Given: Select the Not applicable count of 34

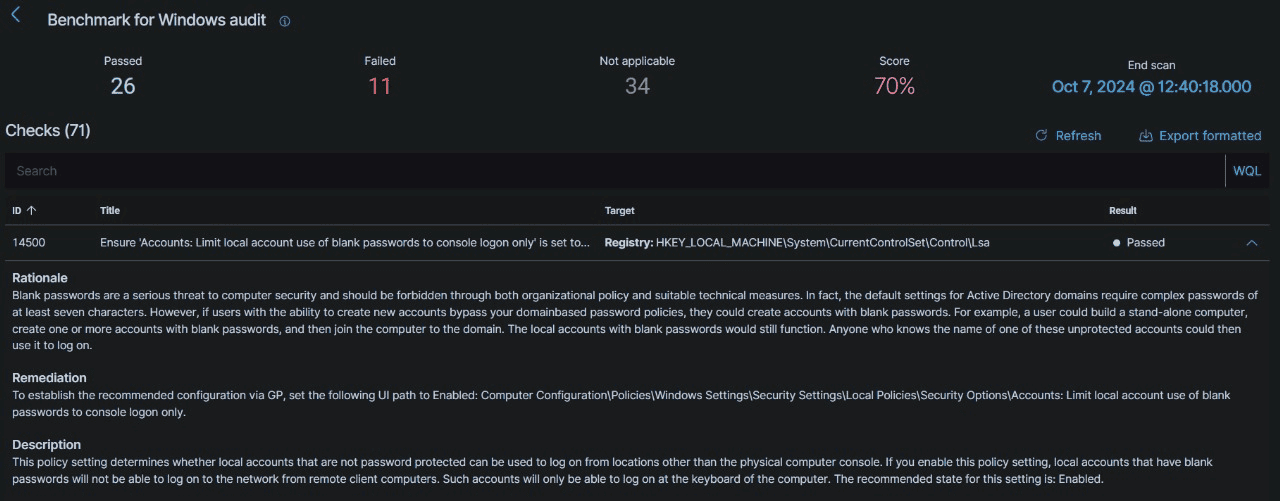Looking at the screenshot, I should 637,86.
